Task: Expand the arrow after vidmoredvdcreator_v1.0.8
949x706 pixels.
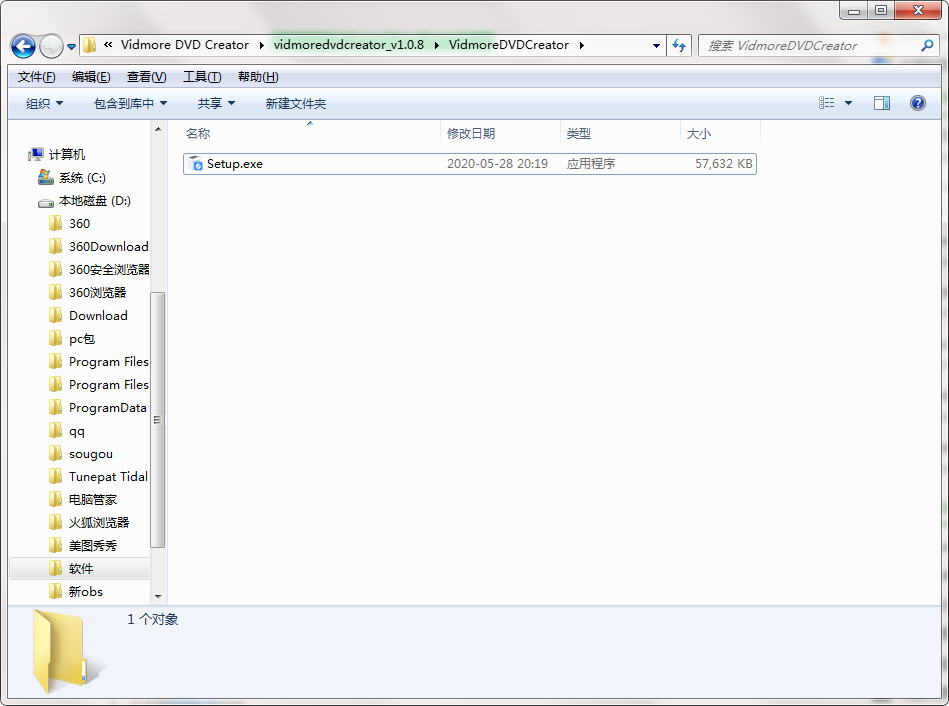Action: coord(436,45)
